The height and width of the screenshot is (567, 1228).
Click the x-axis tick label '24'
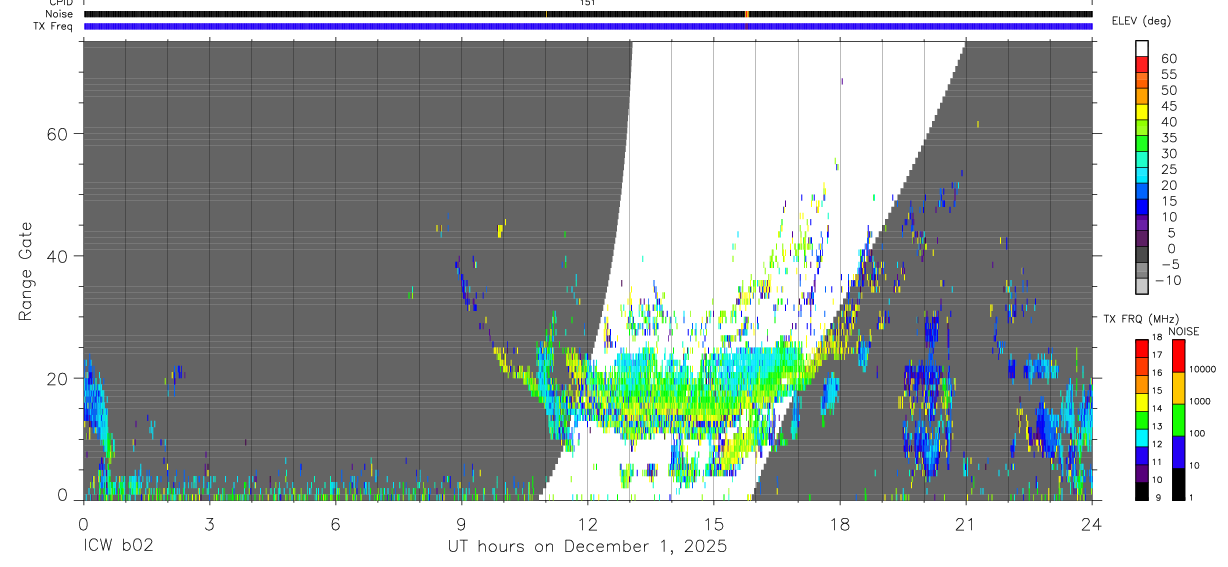point(1091,524)
